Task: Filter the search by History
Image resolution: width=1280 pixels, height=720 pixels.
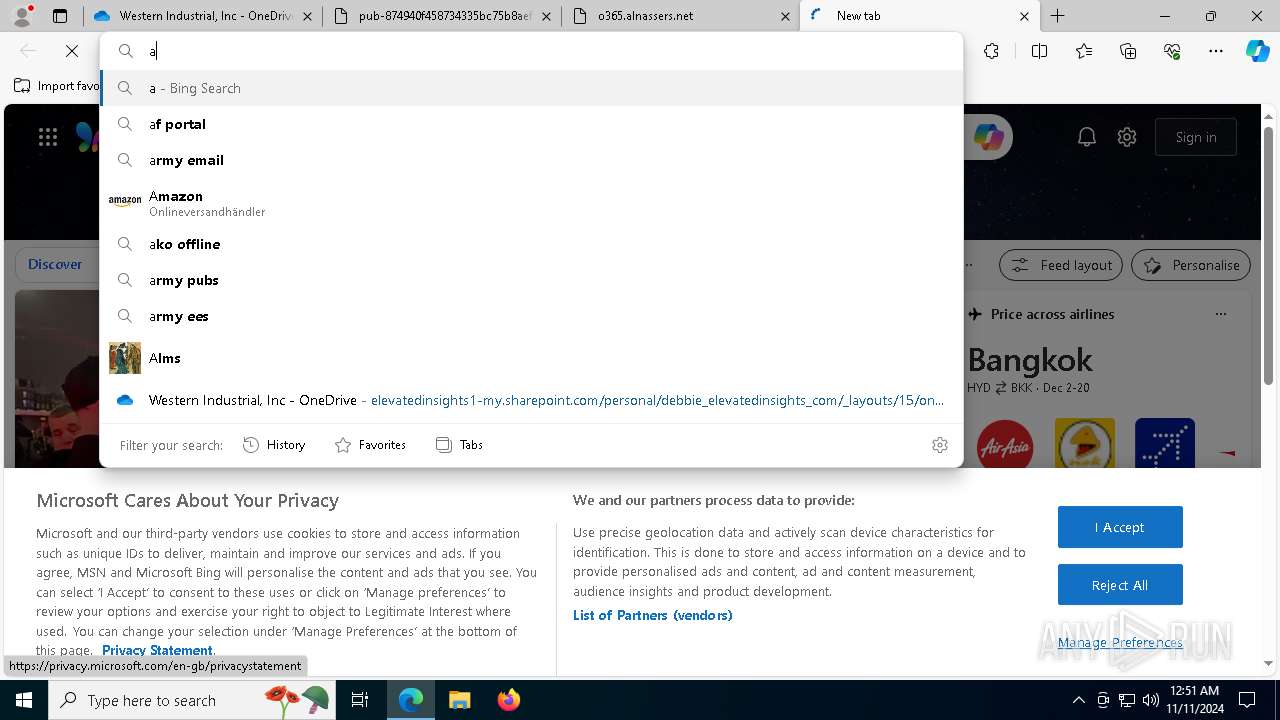Action: (x=274, y=445)
